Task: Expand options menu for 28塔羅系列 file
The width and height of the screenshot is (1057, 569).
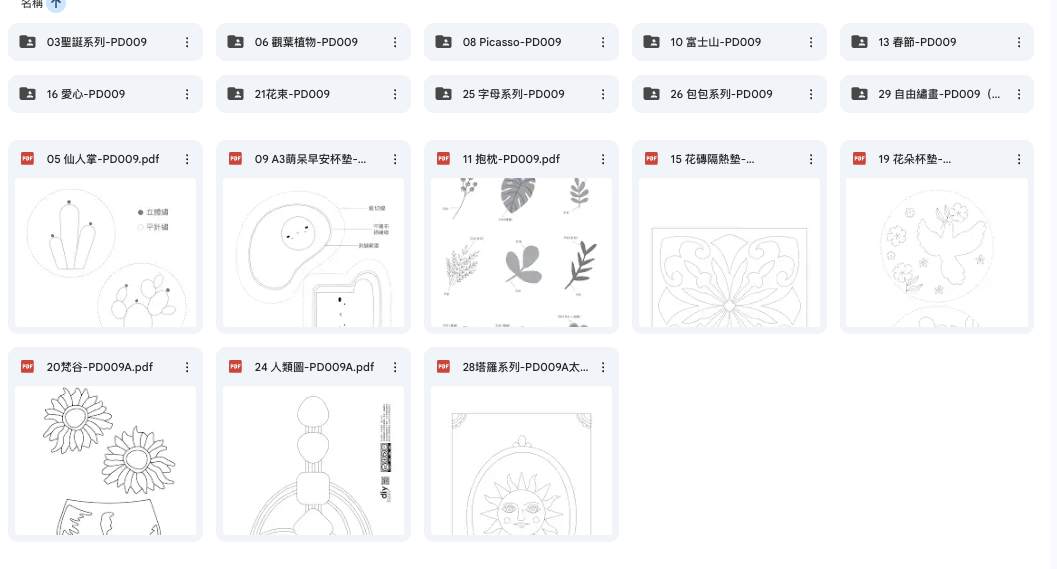Action: tap(603, 367)
